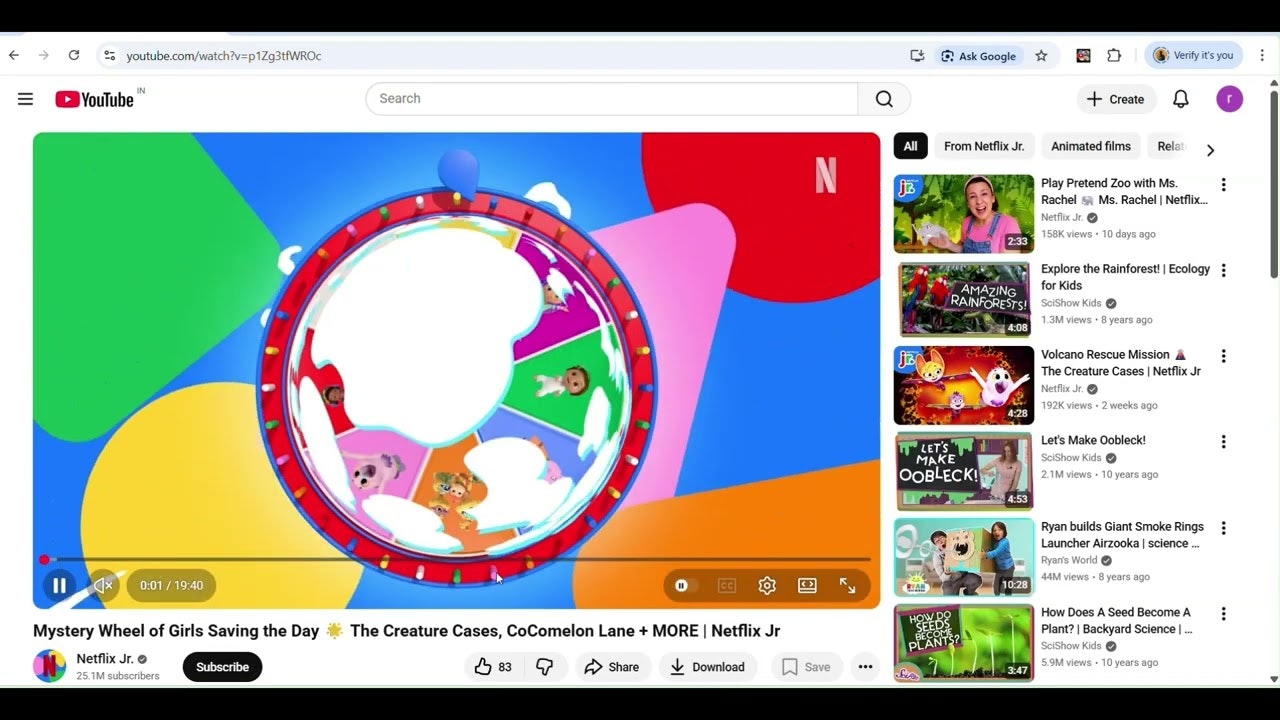Image resolution: width=1280 pixels, height=720 pixels.
Task: Pause the video
Action: pos(59,586)
